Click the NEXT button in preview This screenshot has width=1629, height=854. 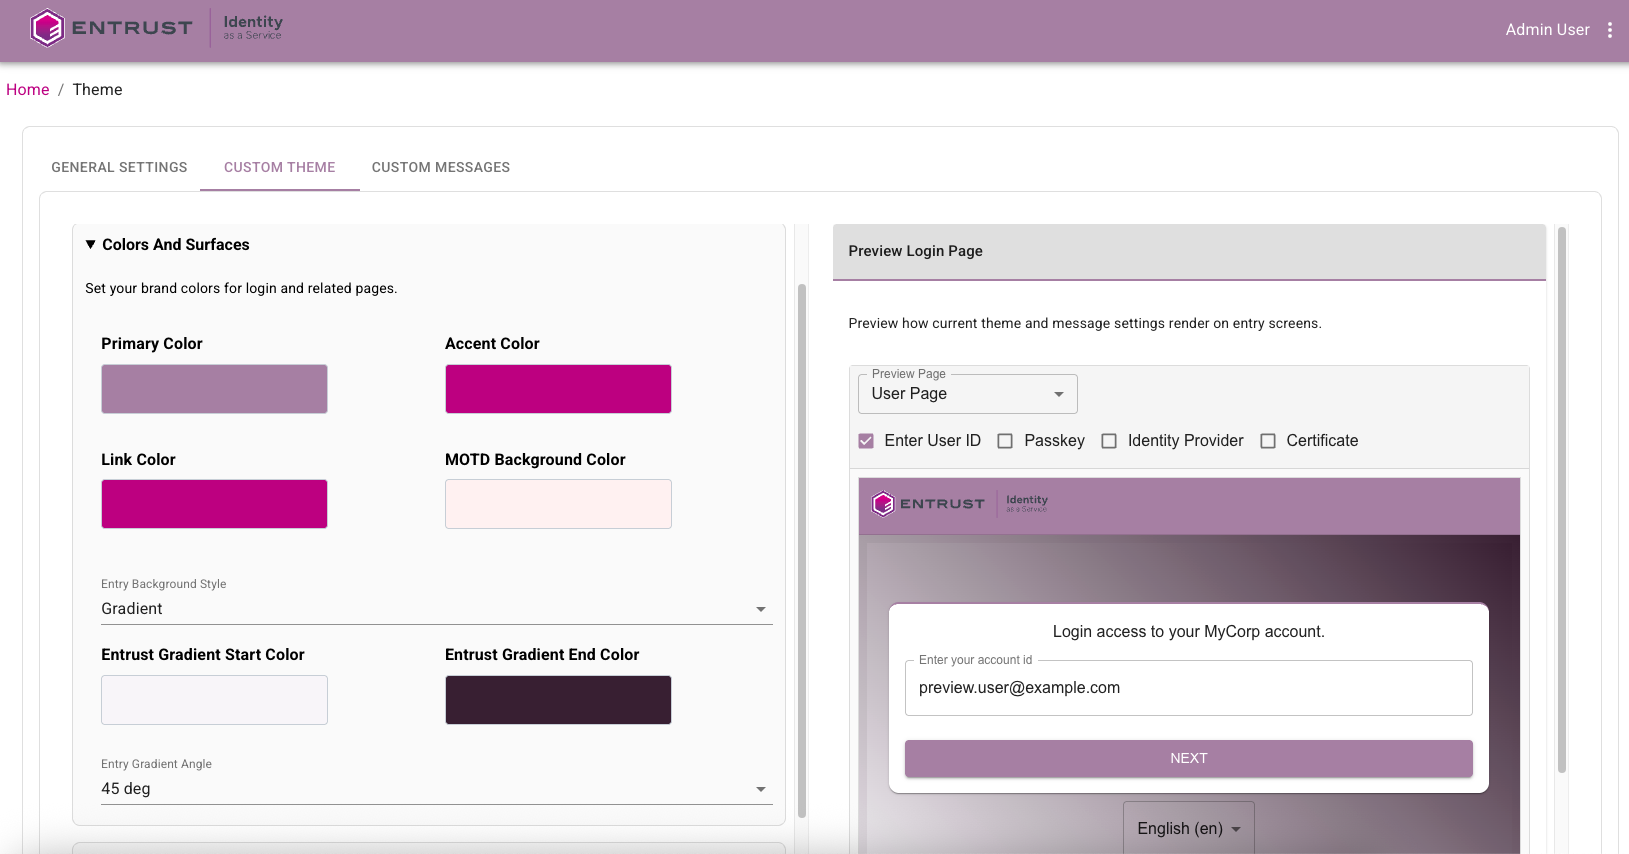point(1189,759)
